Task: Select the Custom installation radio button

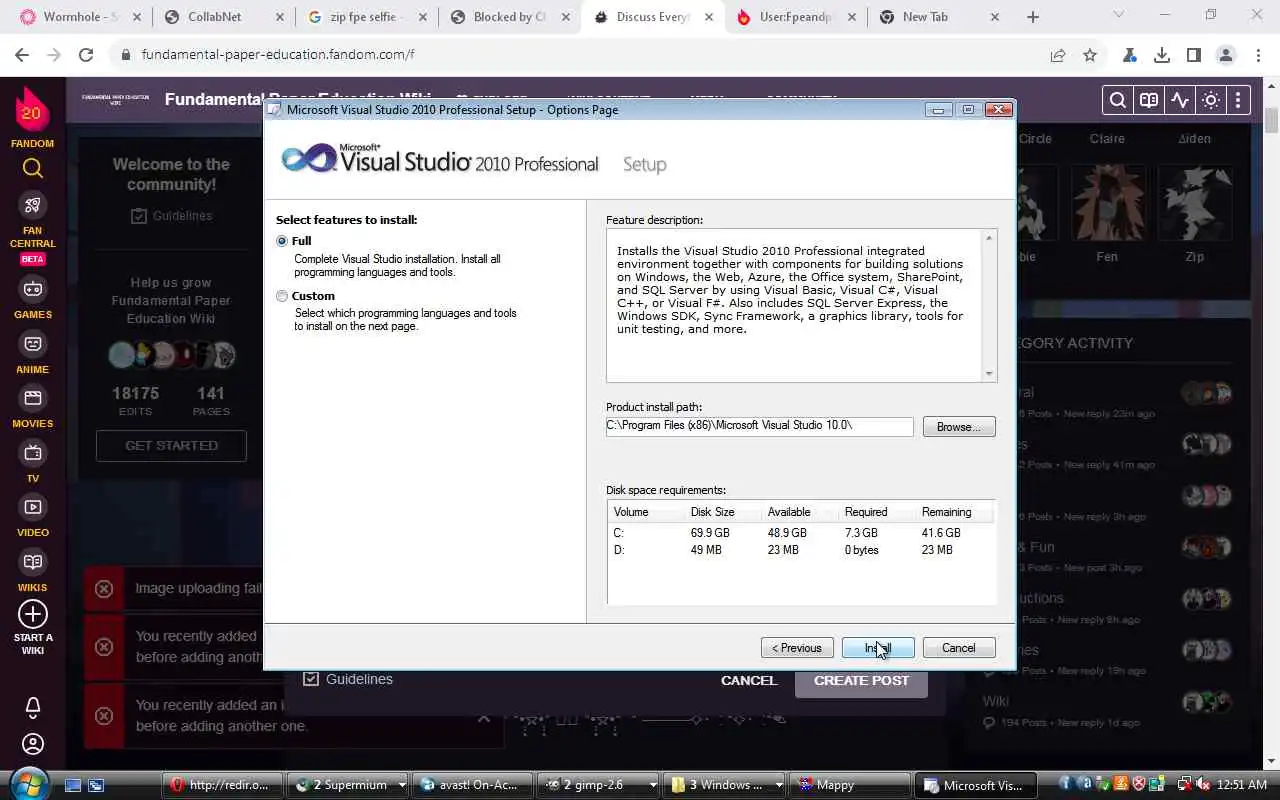Action: click(x=282, y=296)
